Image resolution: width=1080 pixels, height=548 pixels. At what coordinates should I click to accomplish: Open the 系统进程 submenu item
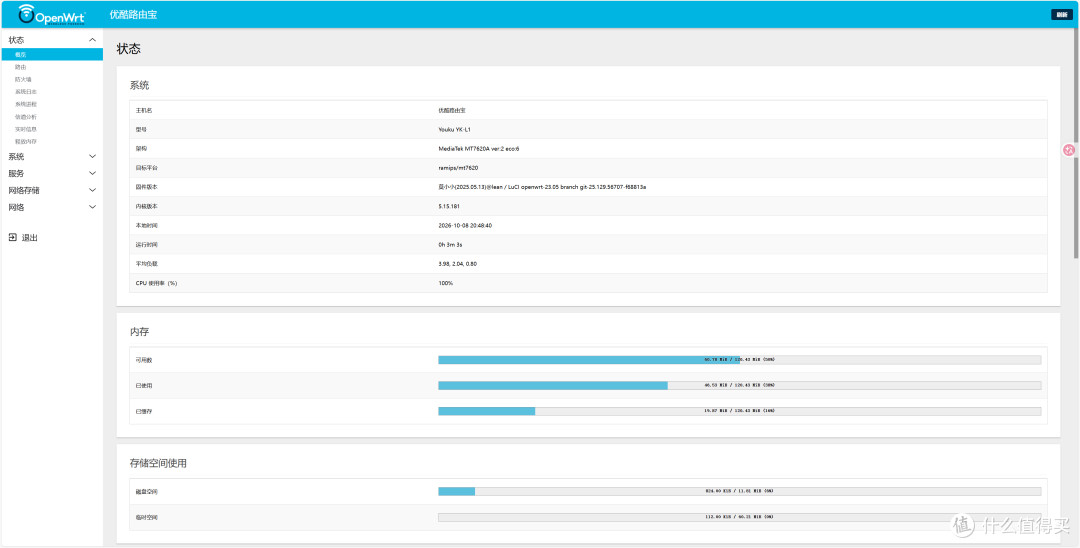tap(26, 104)
